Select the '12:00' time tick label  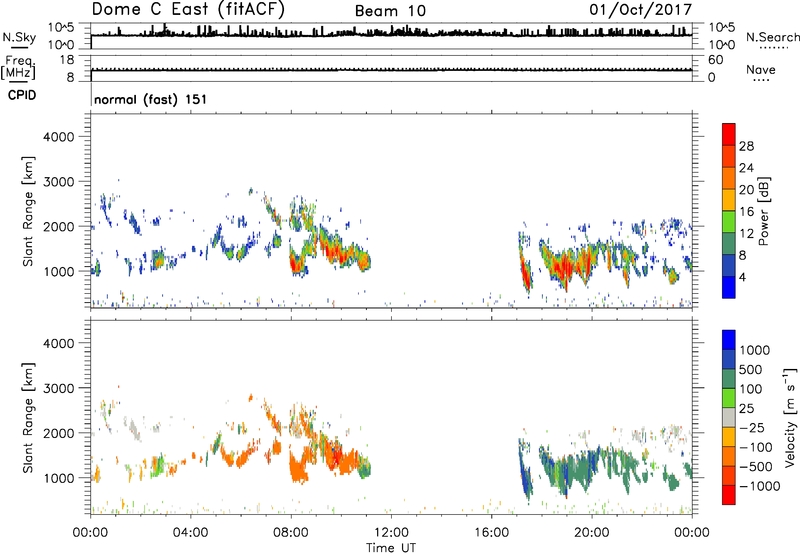tap(391, 533)
